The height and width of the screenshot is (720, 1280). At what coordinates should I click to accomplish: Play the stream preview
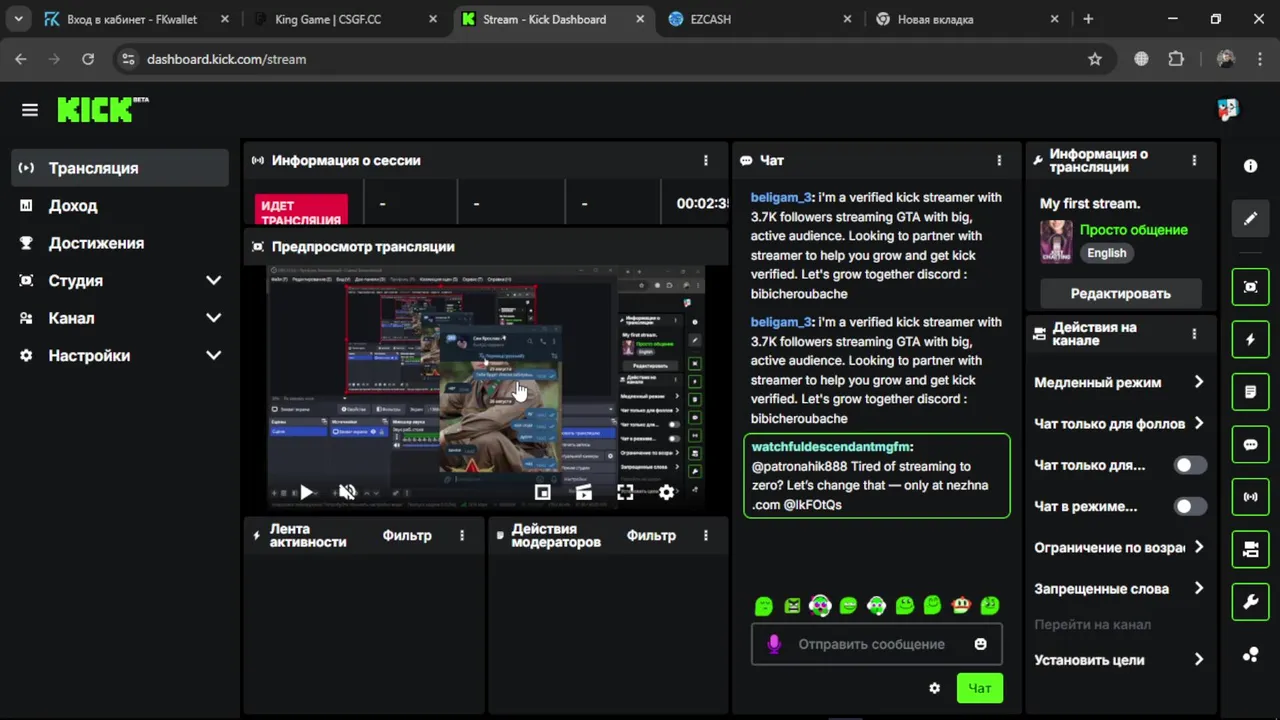307,492
